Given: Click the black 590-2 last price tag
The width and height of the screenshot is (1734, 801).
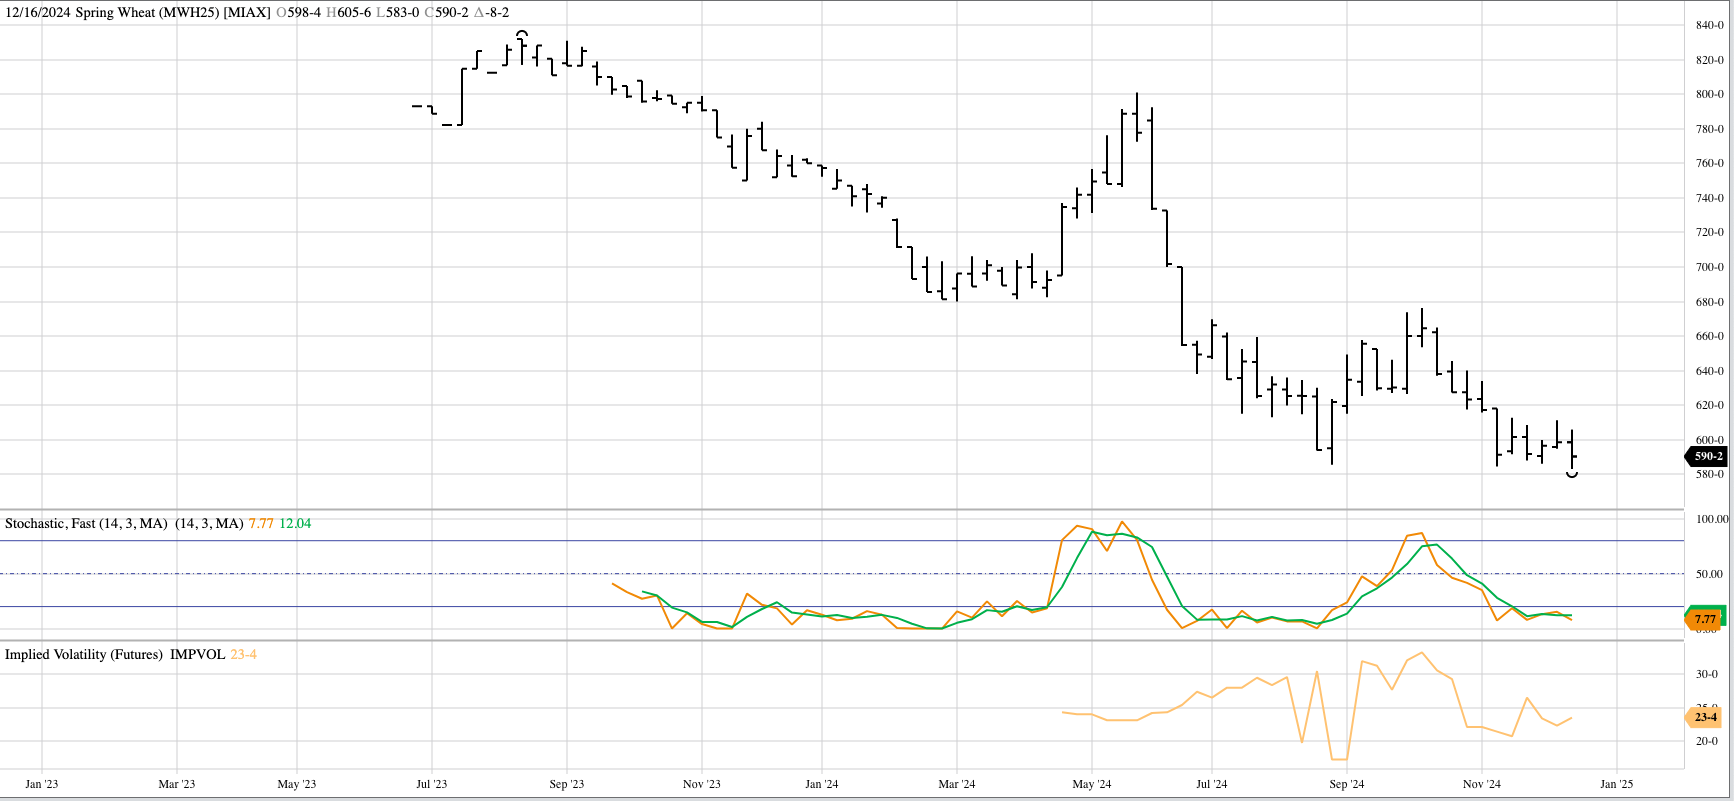Looking at the screenshot, I should [1707, 456].
